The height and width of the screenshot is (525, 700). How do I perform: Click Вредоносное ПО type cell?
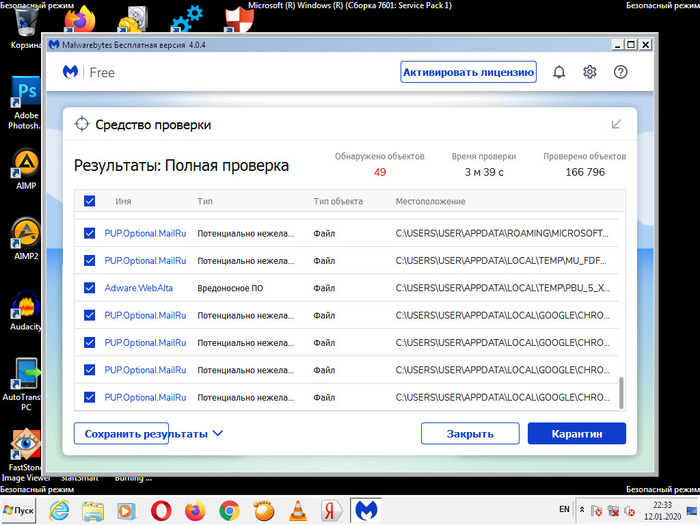point(230,288)
